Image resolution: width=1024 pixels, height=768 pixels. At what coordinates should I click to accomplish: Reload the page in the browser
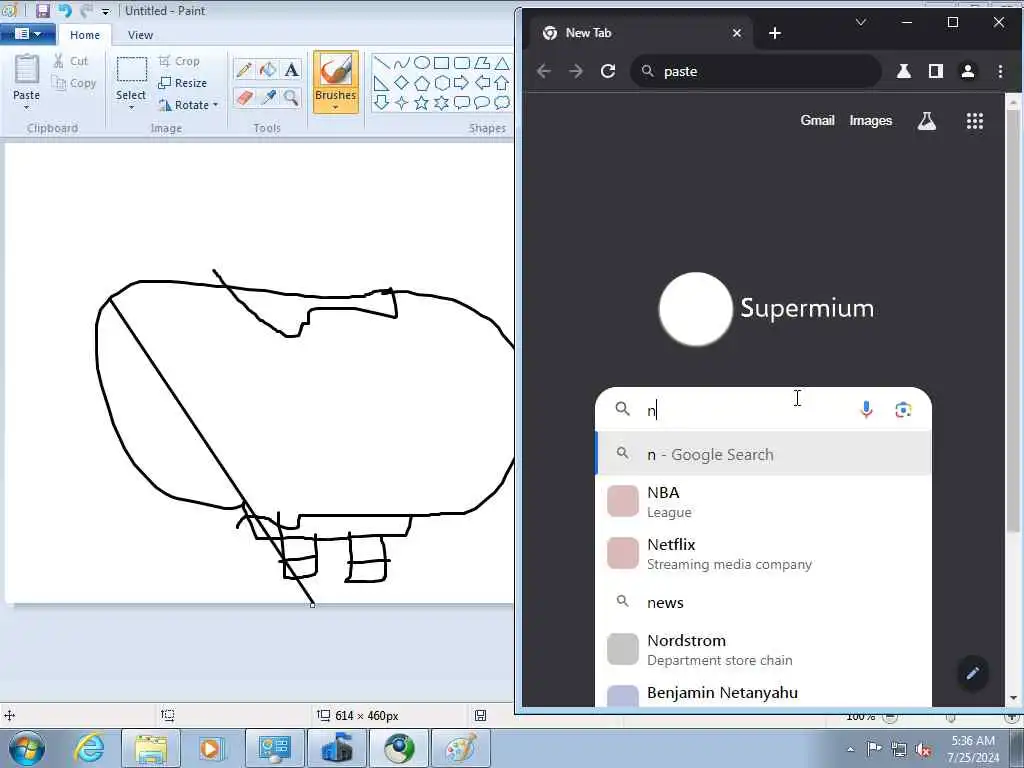608,71
